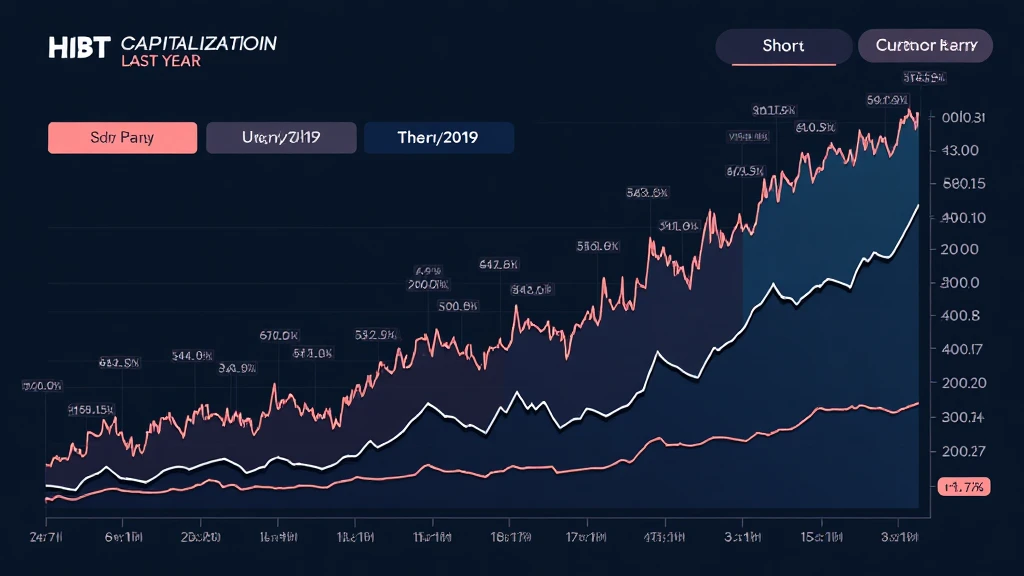
Task: Choose the Then/2019 dark blue button
Action: point(439,138)
